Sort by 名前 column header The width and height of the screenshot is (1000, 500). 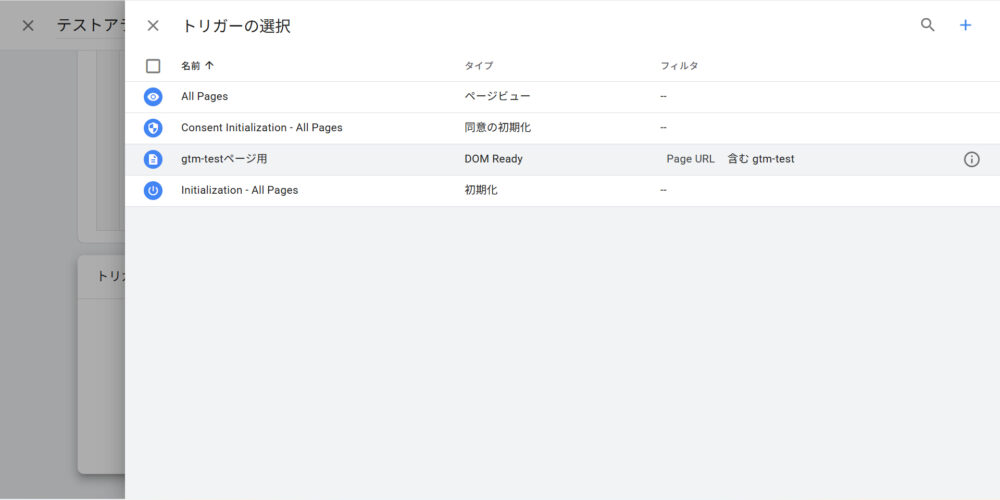[190, 66]
